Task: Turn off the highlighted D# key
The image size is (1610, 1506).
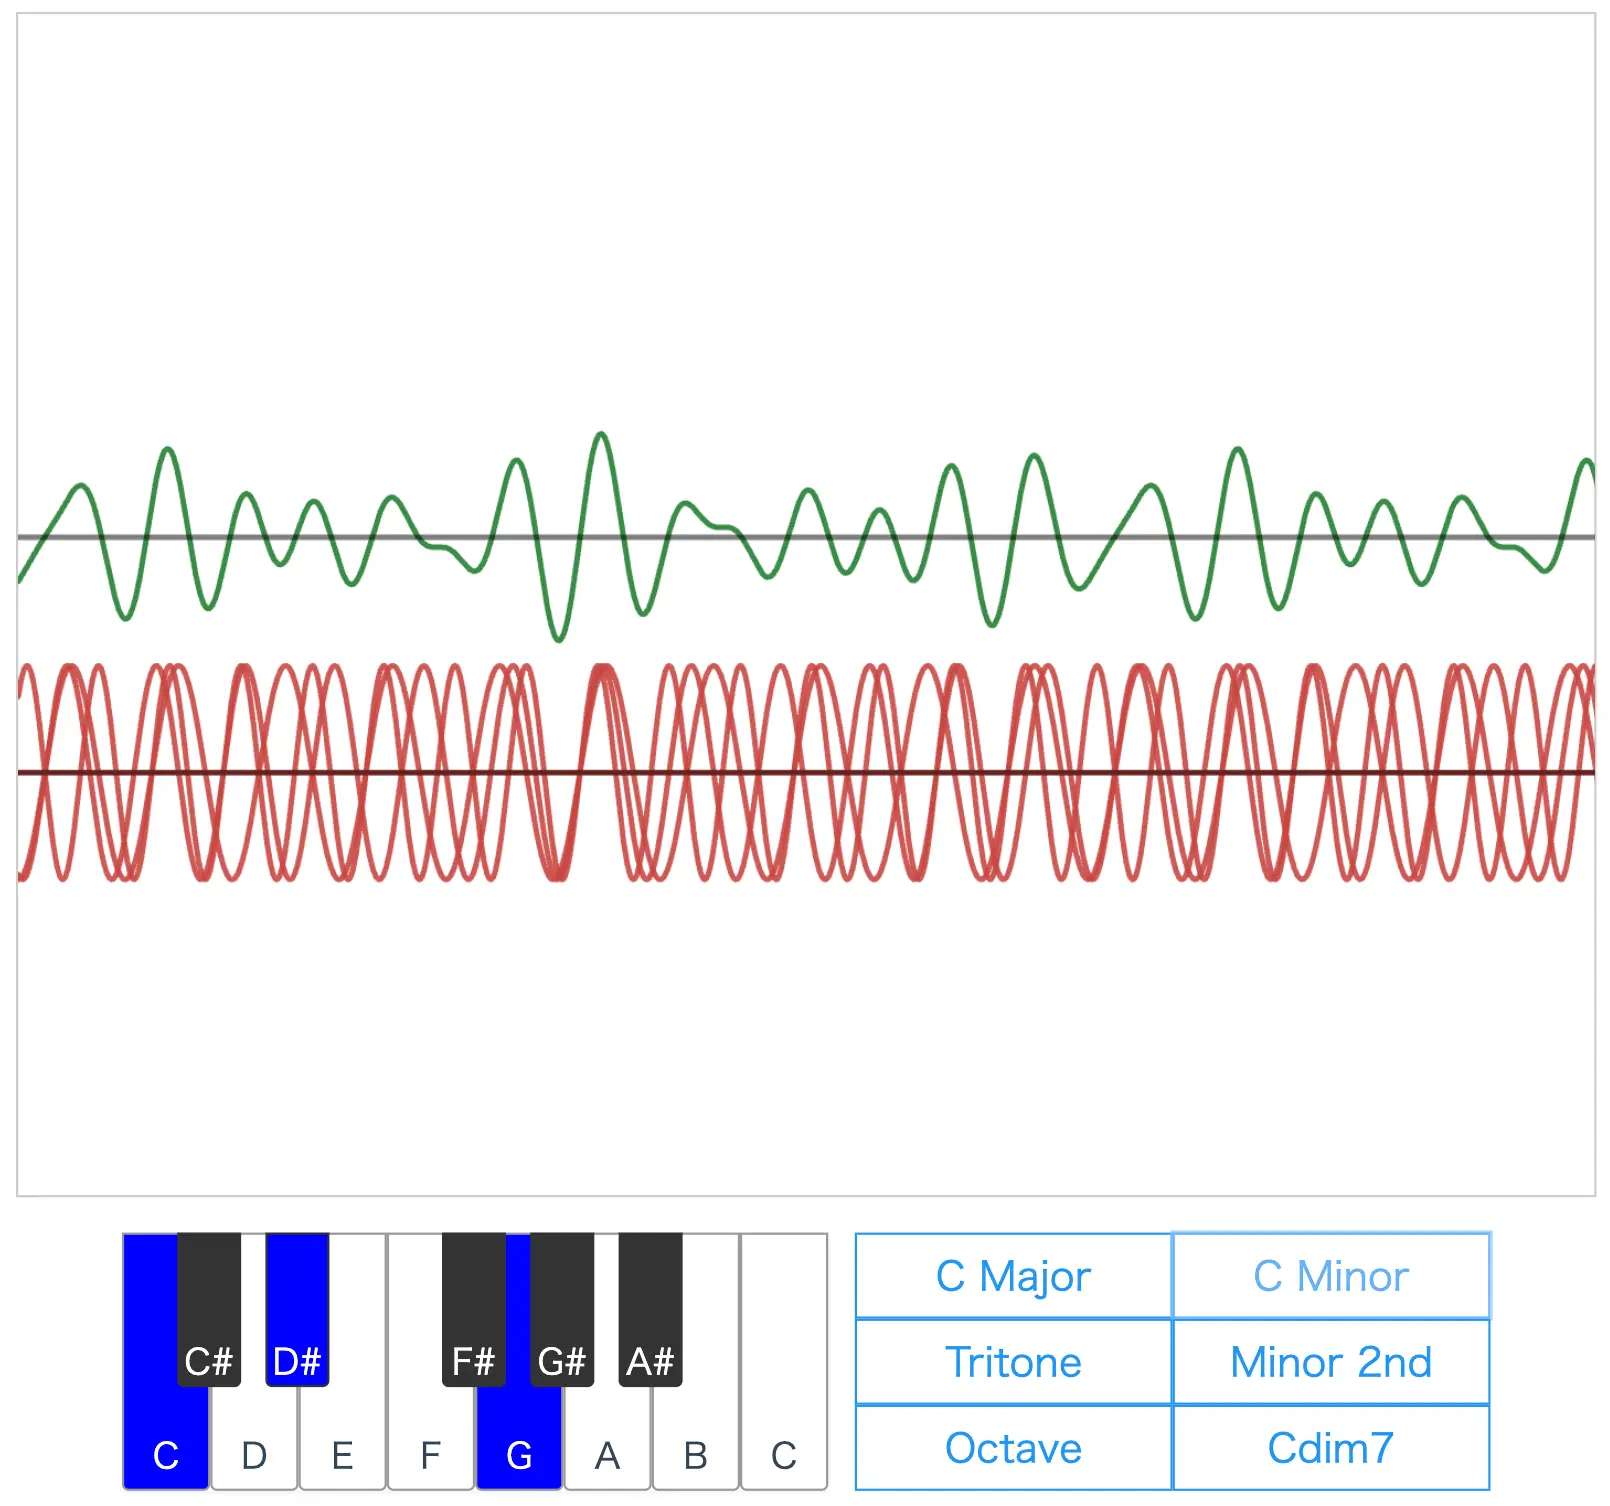Action: tap(297, 1310)
